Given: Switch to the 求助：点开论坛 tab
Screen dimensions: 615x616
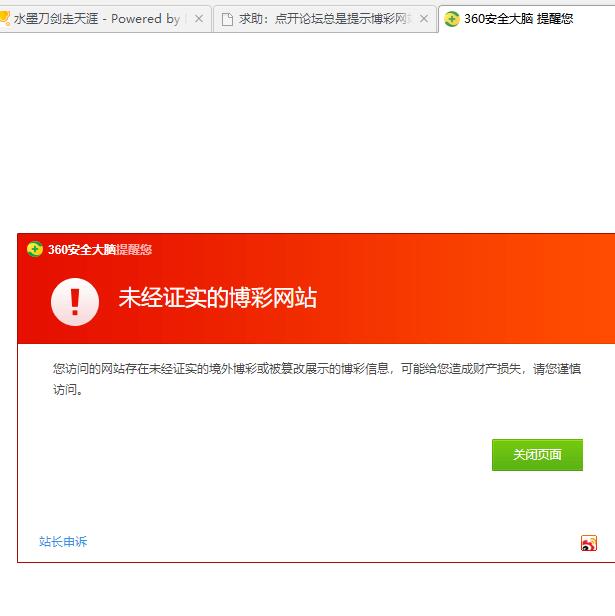Looking at the screenshot, I should tap(324, 18).
